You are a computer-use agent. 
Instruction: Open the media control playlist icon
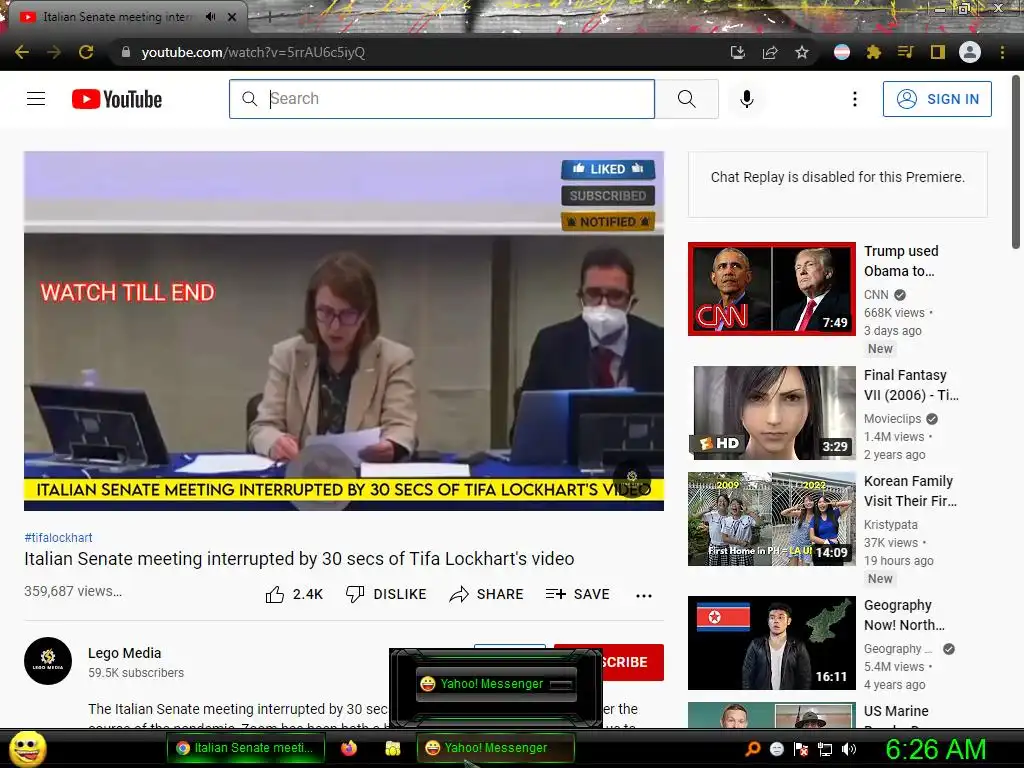pos(906,52)
